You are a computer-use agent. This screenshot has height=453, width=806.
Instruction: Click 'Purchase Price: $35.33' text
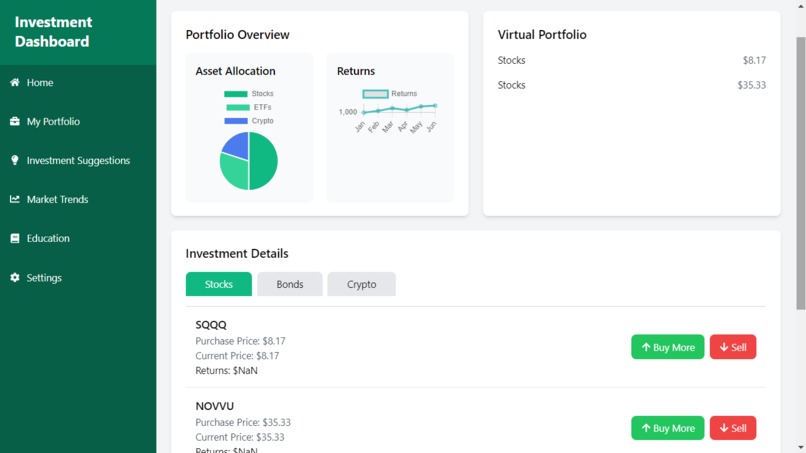pos(243,422)
